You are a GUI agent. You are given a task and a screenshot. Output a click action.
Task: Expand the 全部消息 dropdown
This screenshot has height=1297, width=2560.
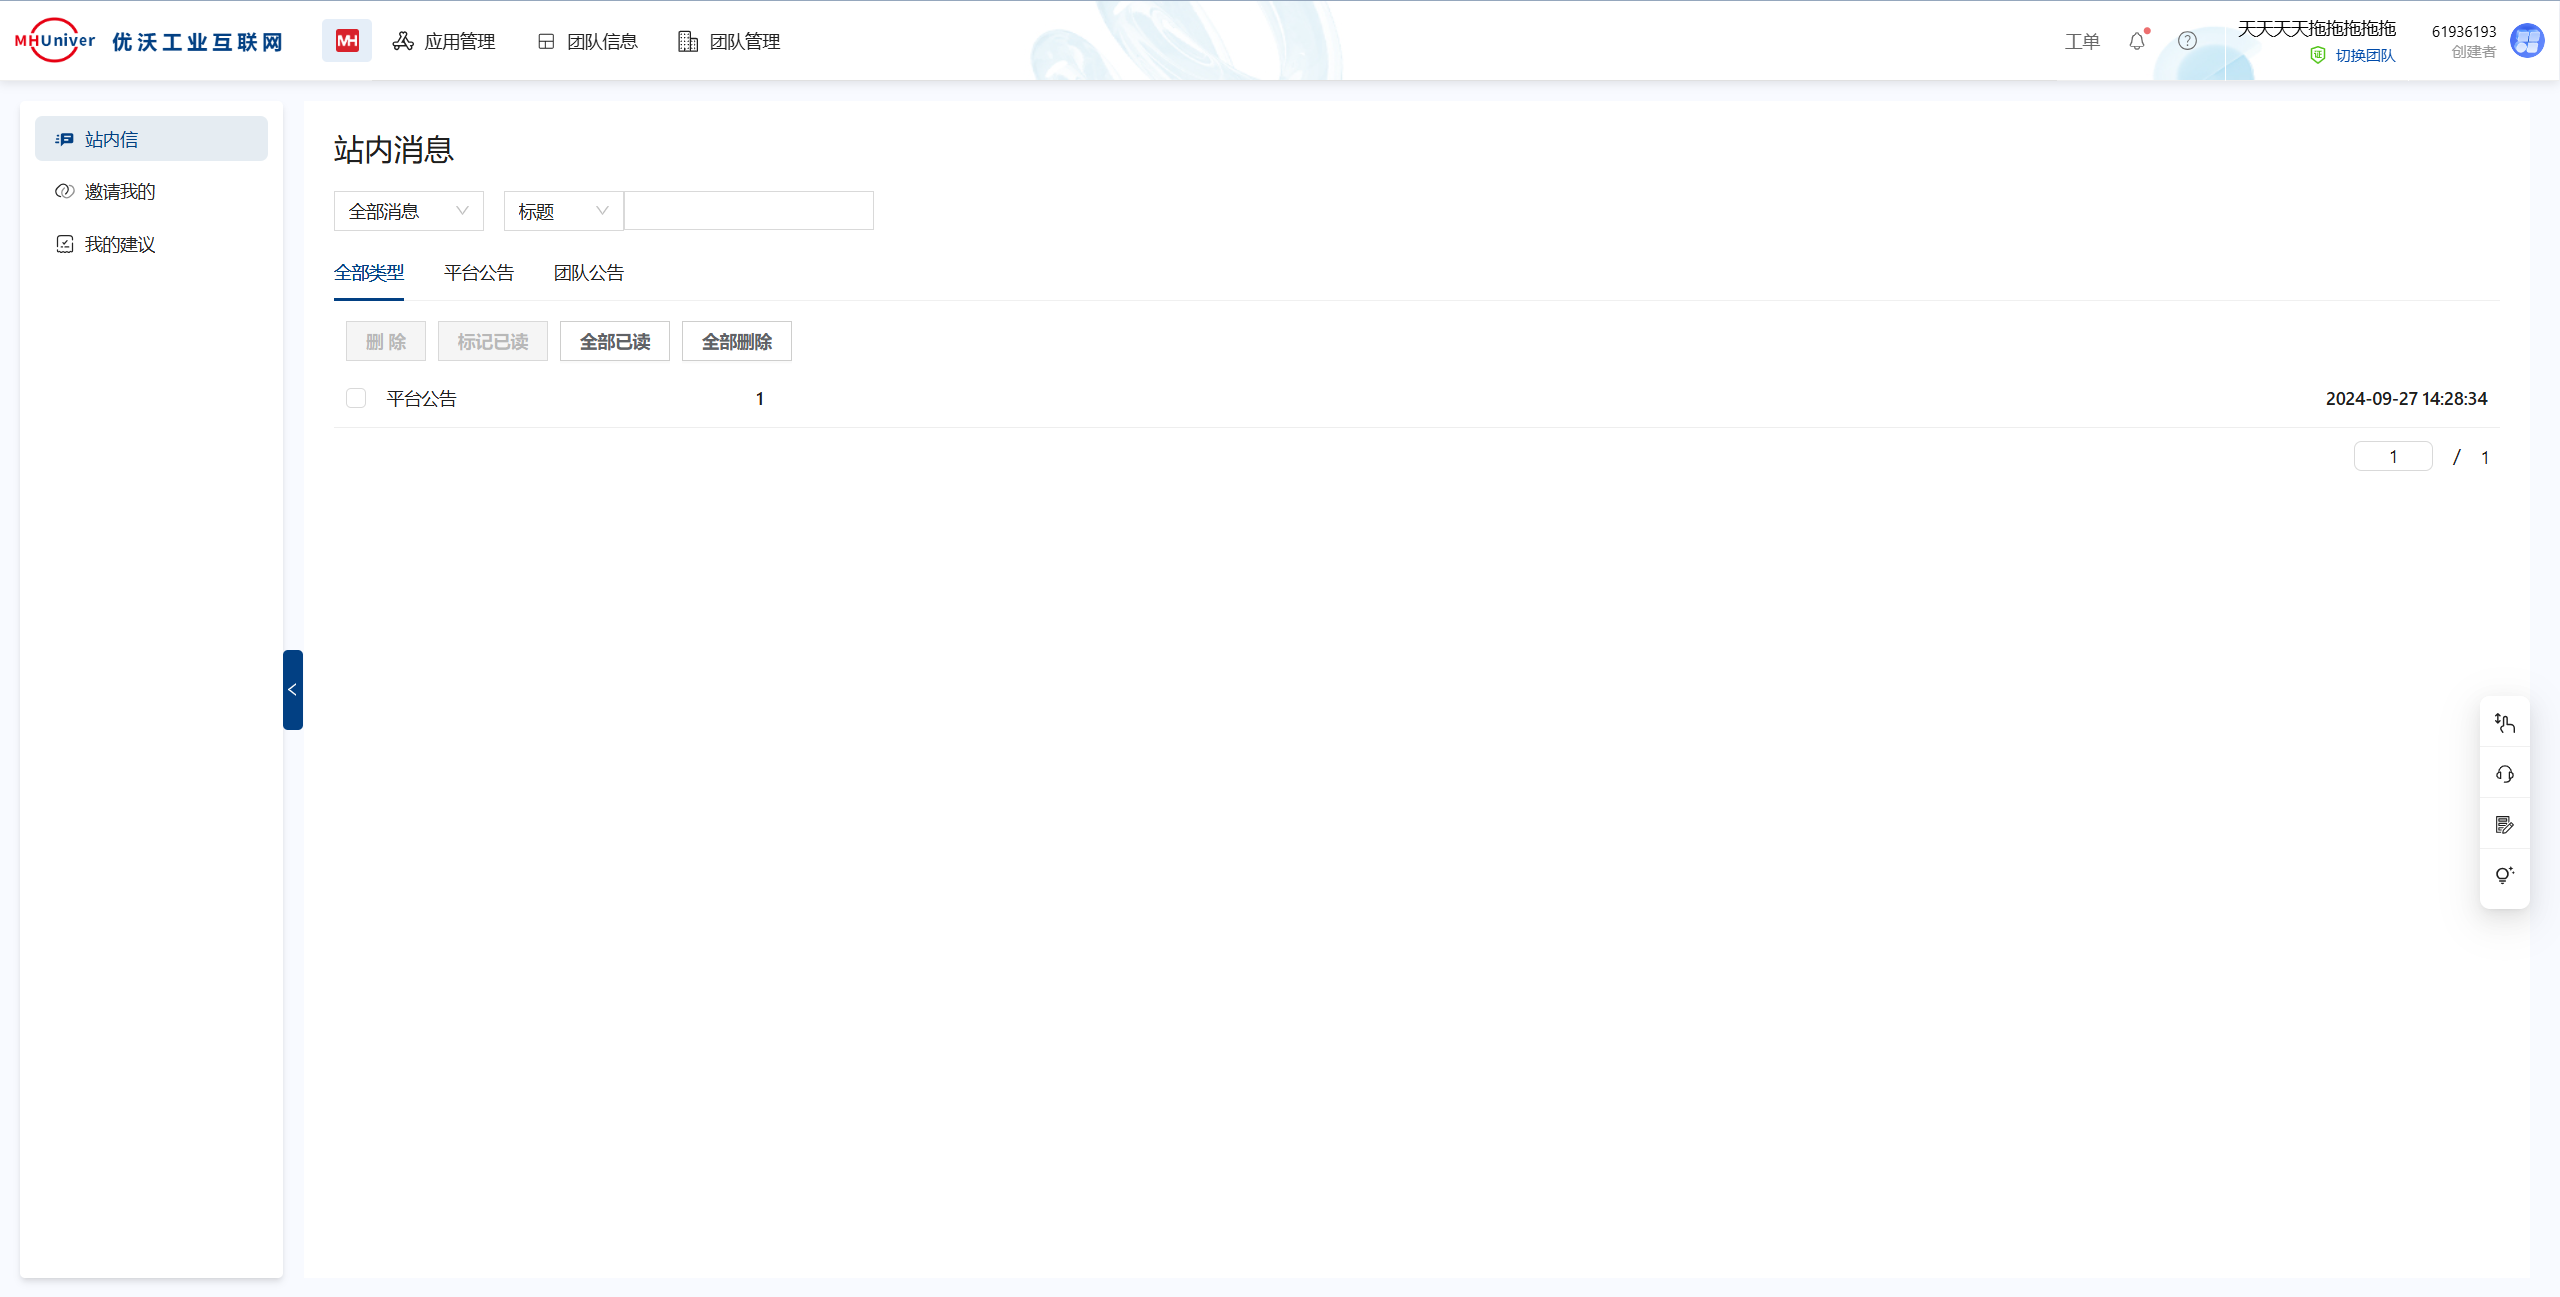[408, 211]
